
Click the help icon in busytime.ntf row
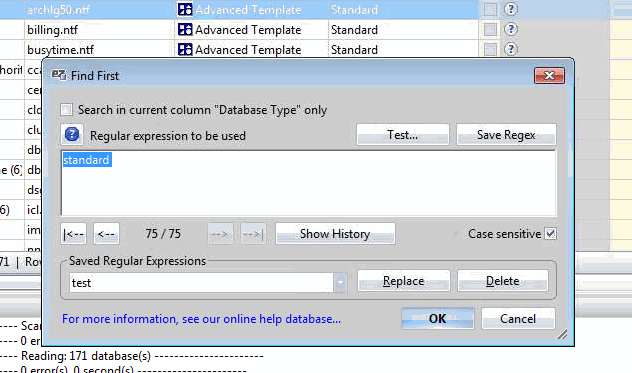pos(510,49)
